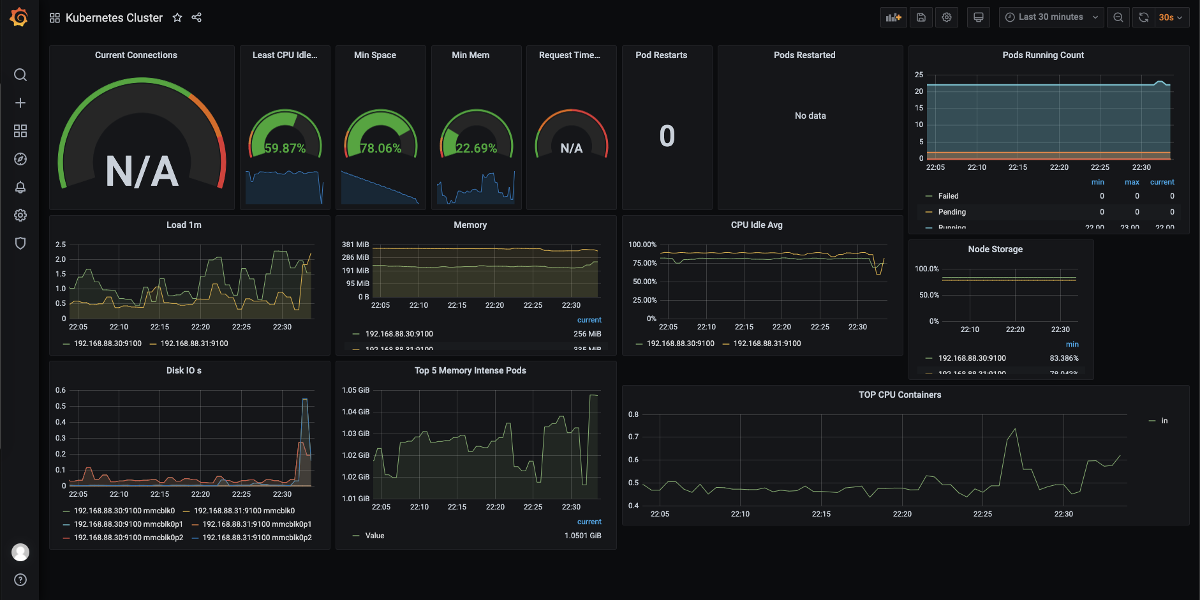This screenshot has width=1200, height=600.
Task: Click the Pending series color swatch in legend
Action: pyautogui.click(x=929, y=213)
